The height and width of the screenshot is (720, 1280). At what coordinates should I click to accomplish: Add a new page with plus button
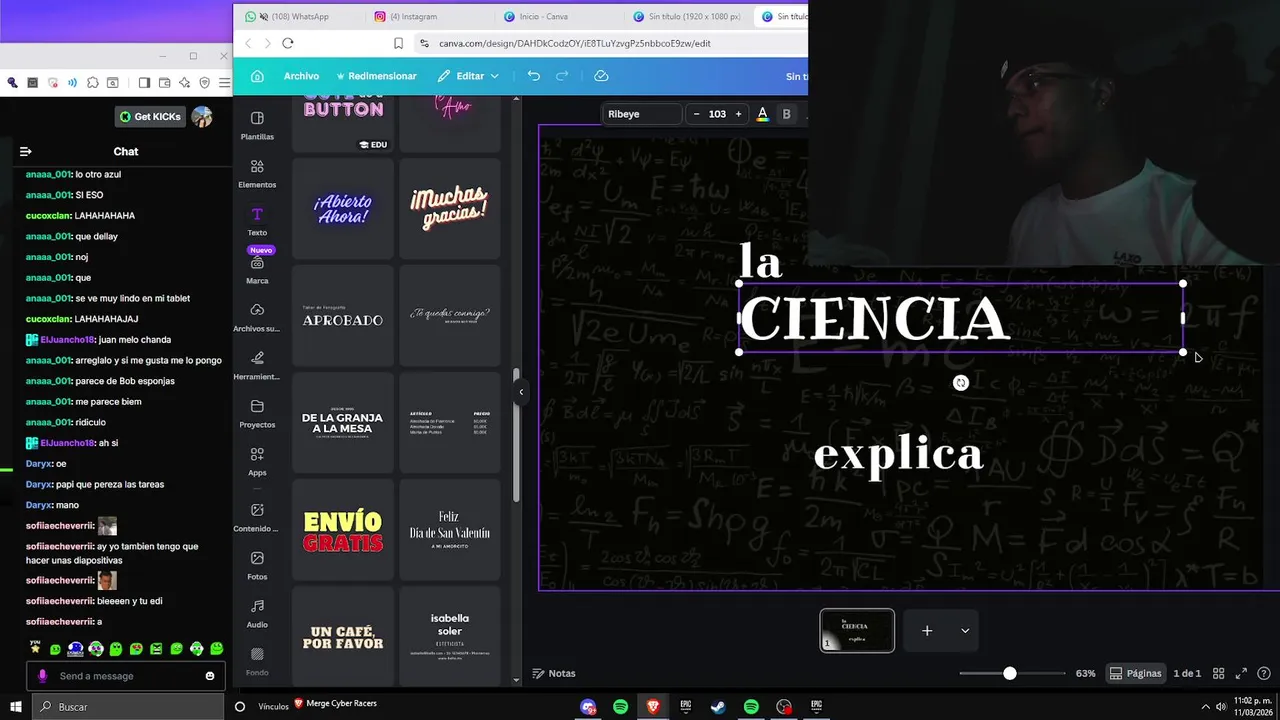pos(927,631)
